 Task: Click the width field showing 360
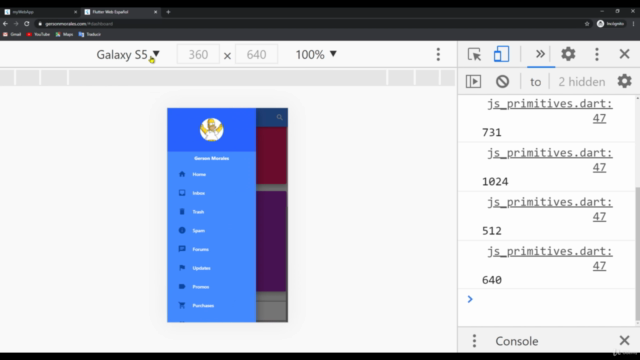click(198, 54)
